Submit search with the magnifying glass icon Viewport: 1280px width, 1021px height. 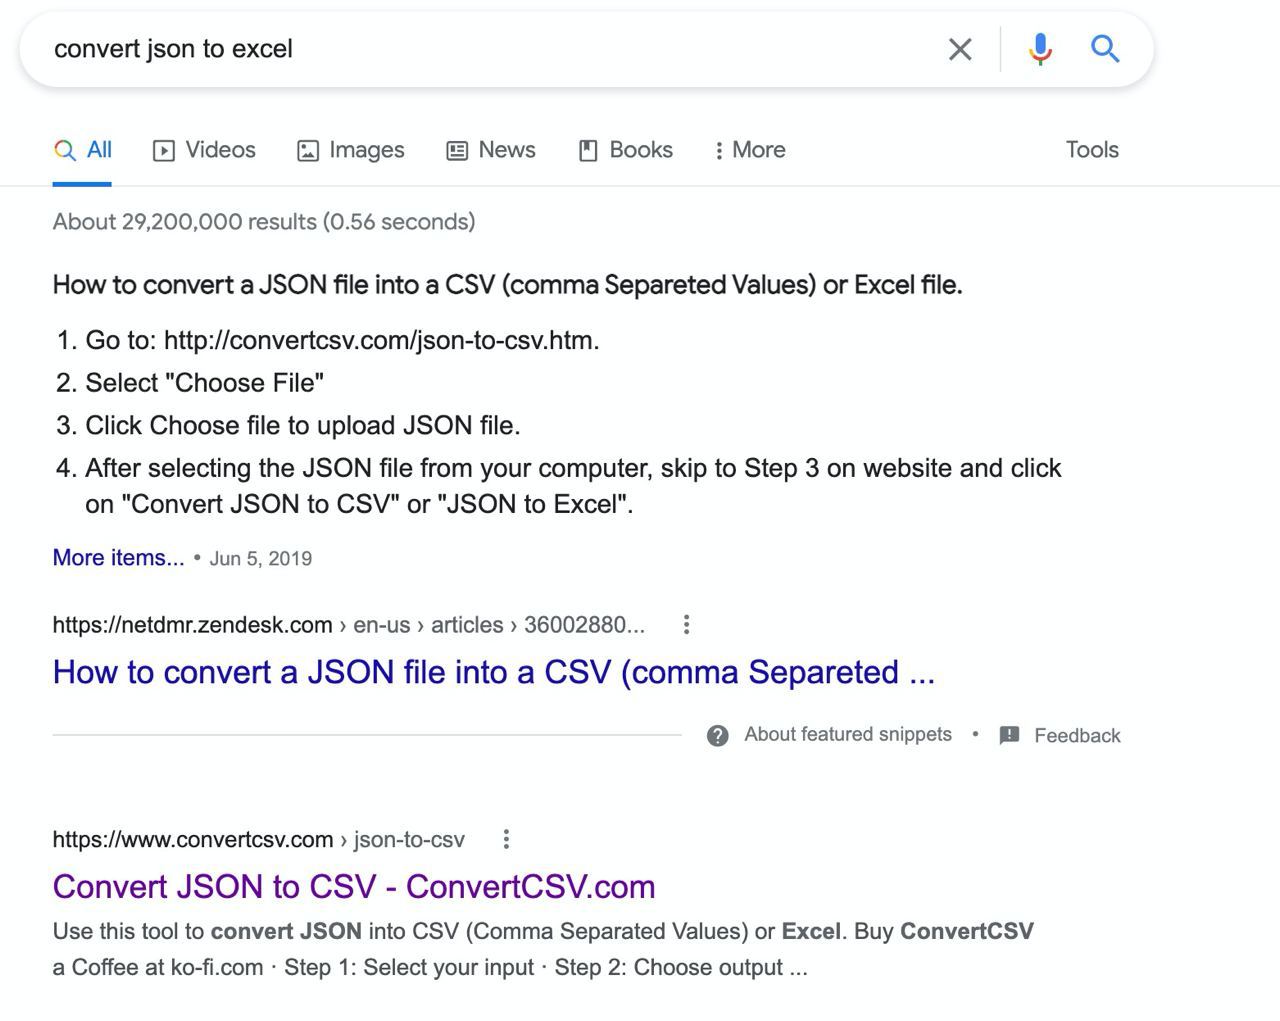1105,49
